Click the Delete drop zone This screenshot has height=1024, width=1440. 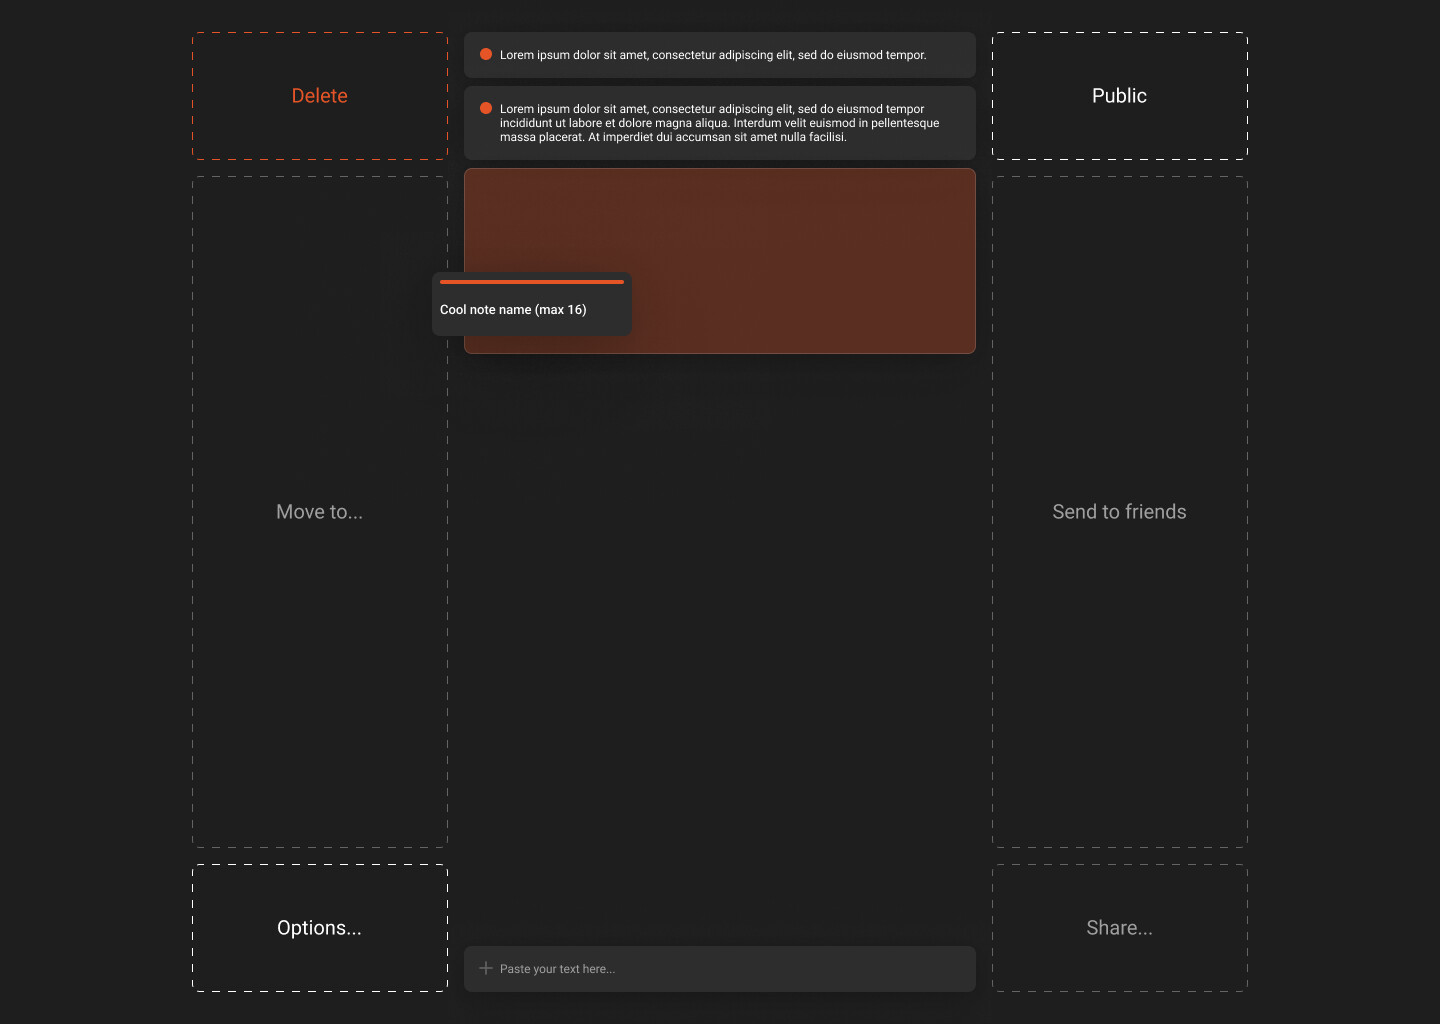pyautogui.click(x=320, y=96)
